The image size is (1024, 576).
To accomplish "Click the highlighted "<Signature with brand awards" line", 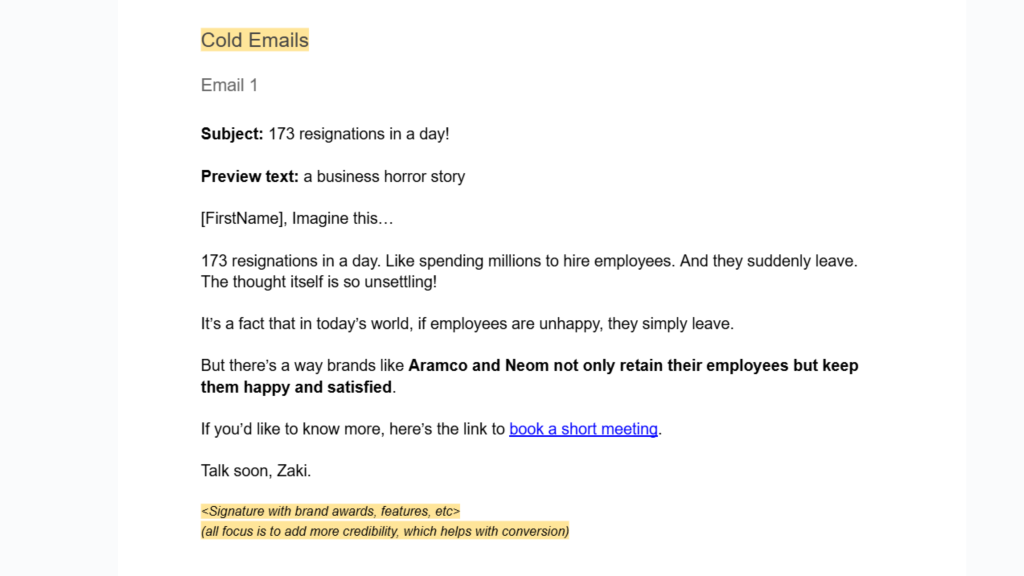I will 330,511.
